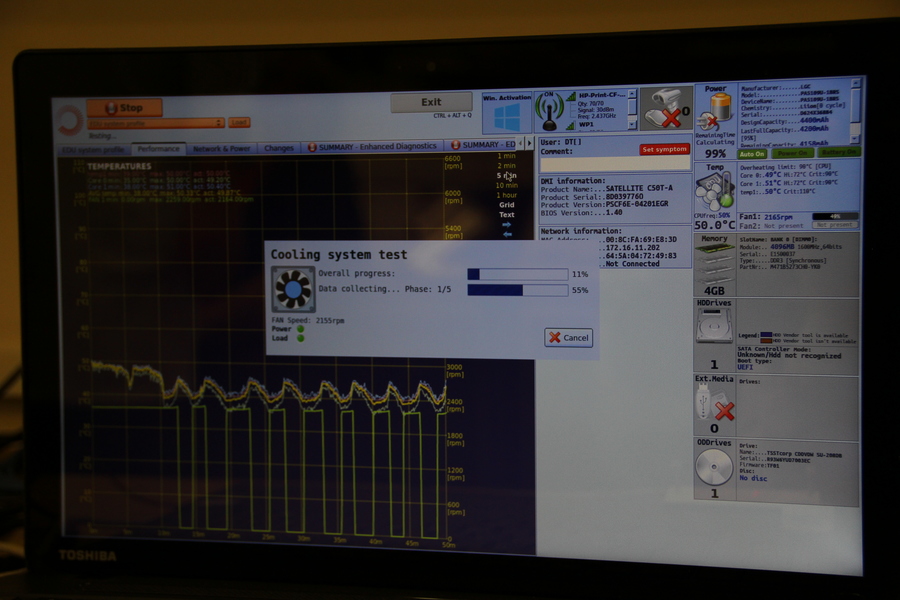
Task: Select the 10 min graph range
Action: click(507, 185)
